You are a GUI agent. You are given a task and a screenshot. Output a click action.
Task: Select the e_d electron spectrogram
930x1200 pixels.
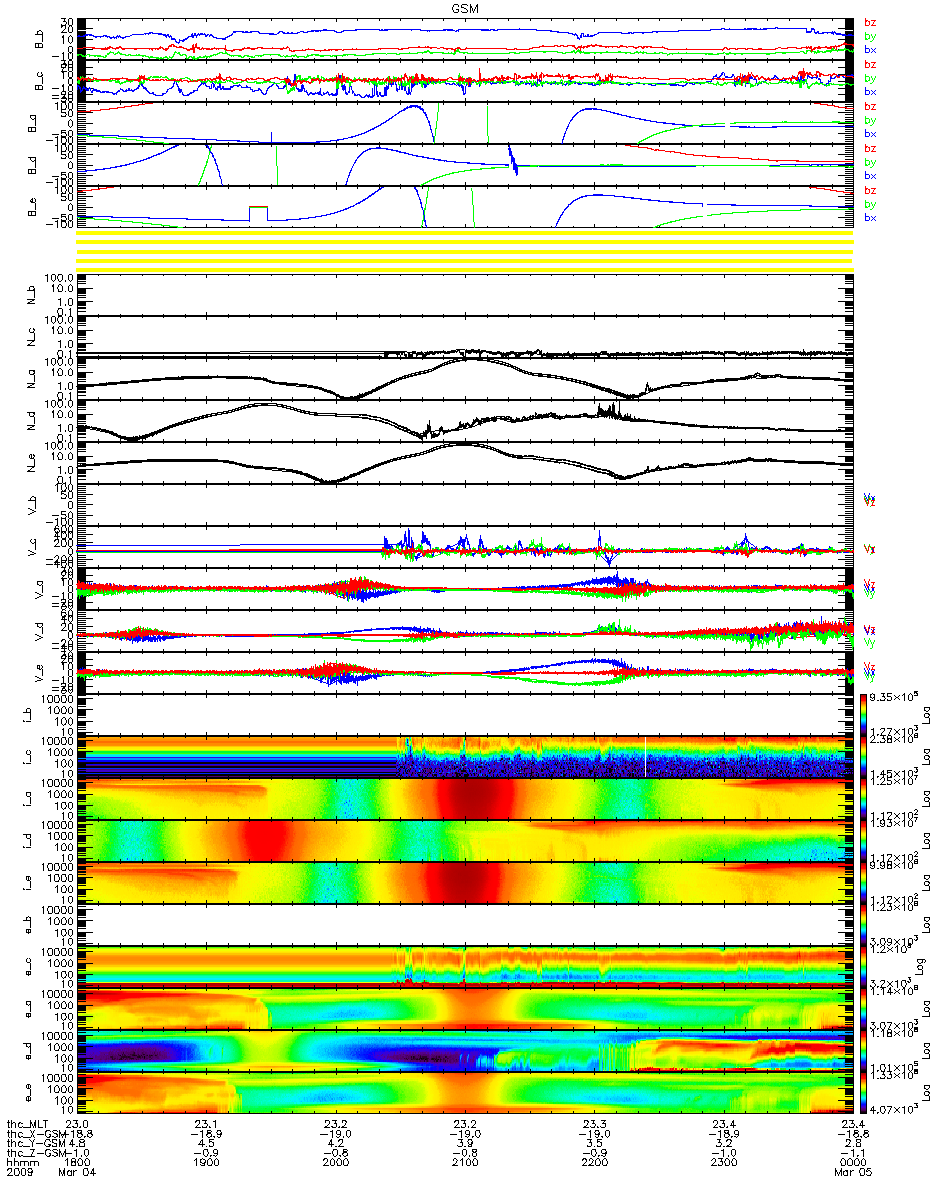tap(466, 1051)
